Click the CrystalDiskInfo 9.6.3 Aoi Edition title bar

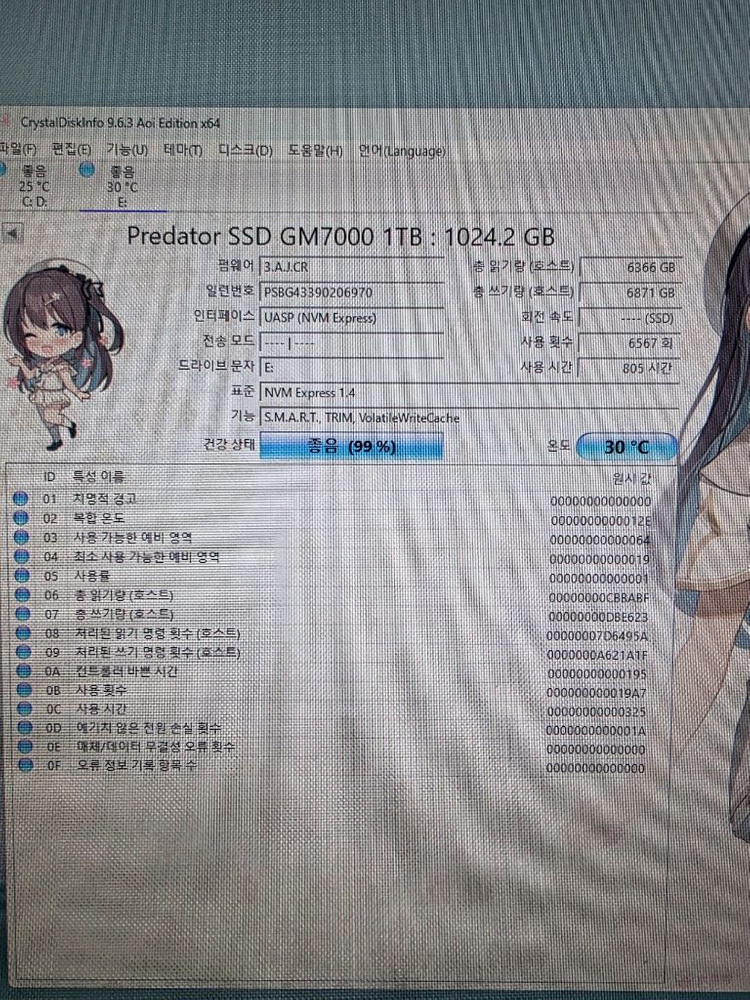[121, 122]
